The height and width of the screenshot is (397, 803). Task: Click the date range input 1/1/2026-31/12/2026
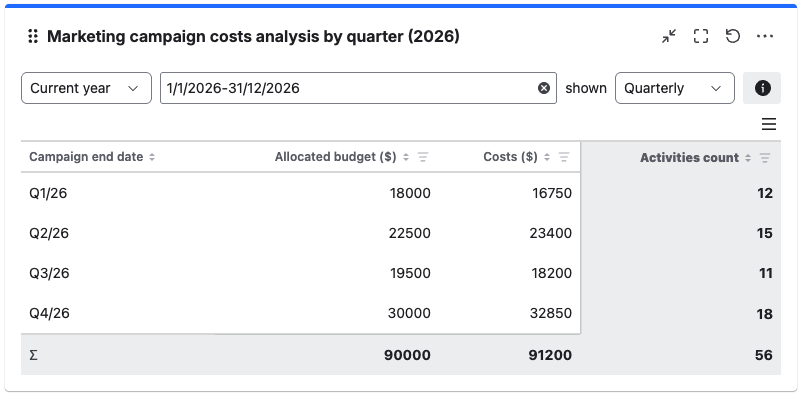pos(358,88)
